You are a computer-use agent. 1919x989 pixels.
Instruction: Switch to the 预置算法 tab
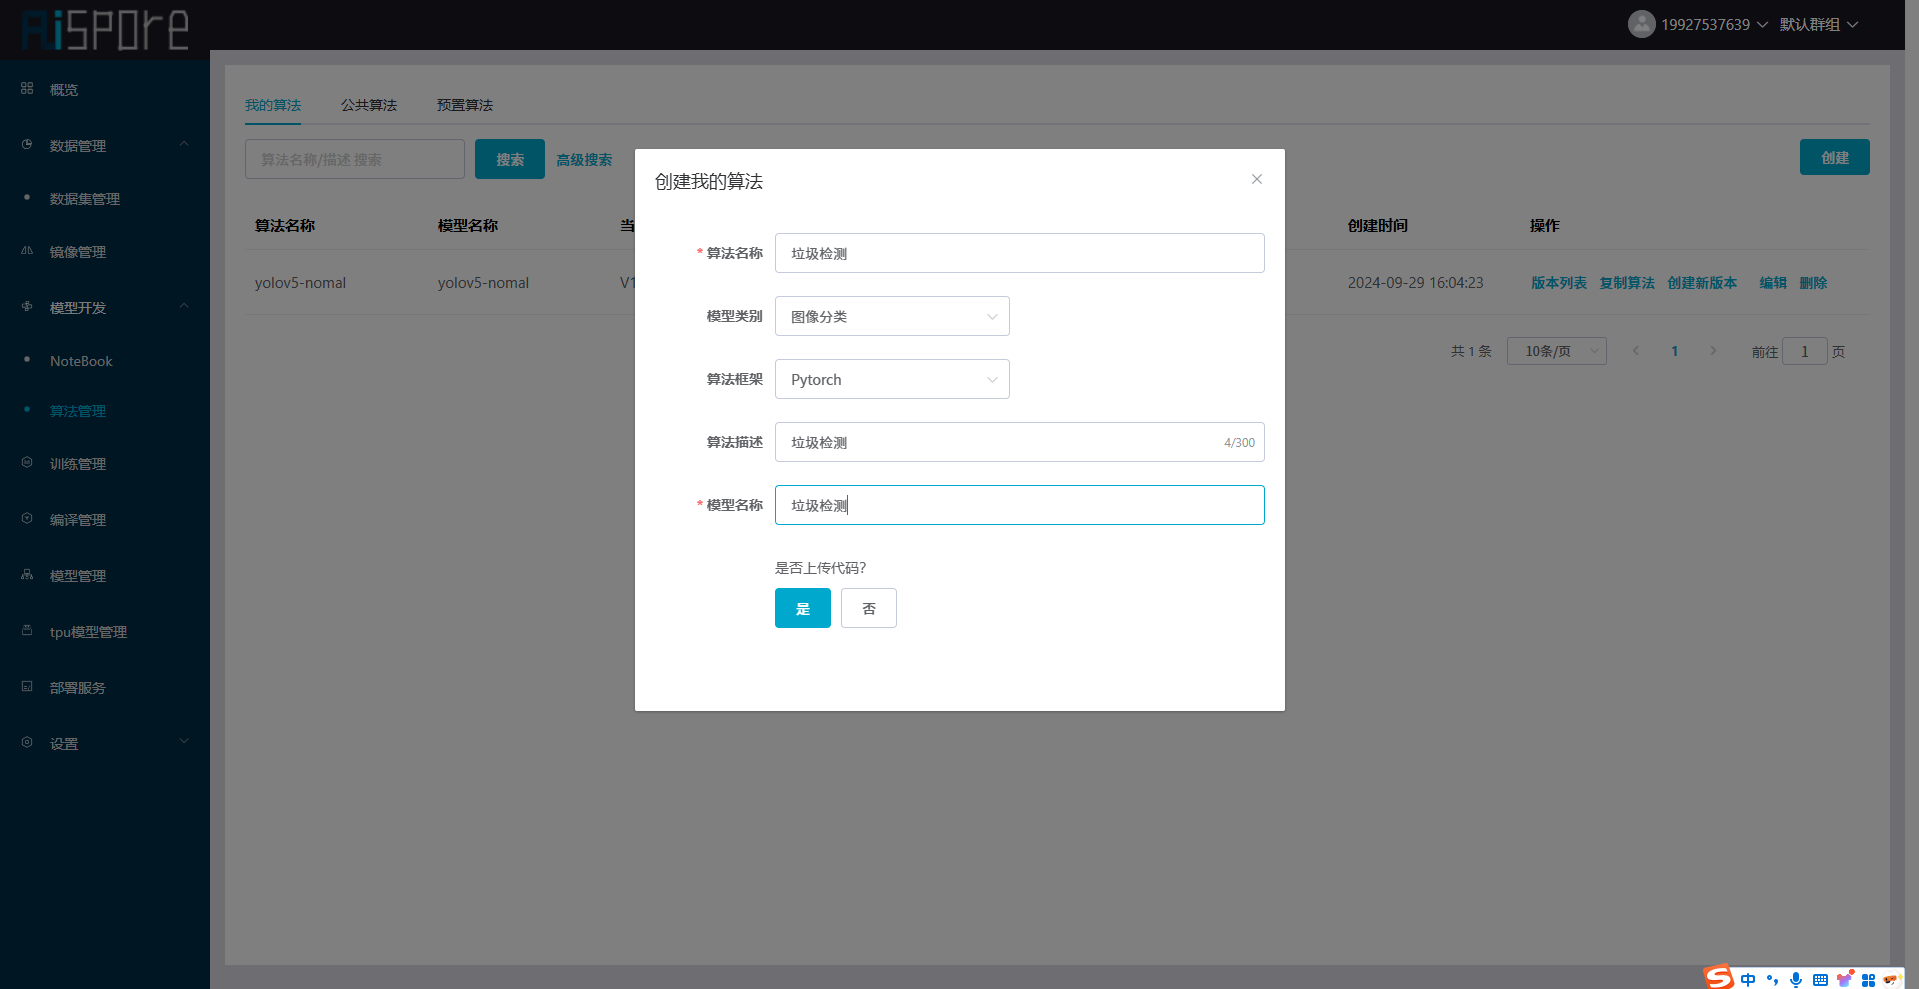(464, 105)
